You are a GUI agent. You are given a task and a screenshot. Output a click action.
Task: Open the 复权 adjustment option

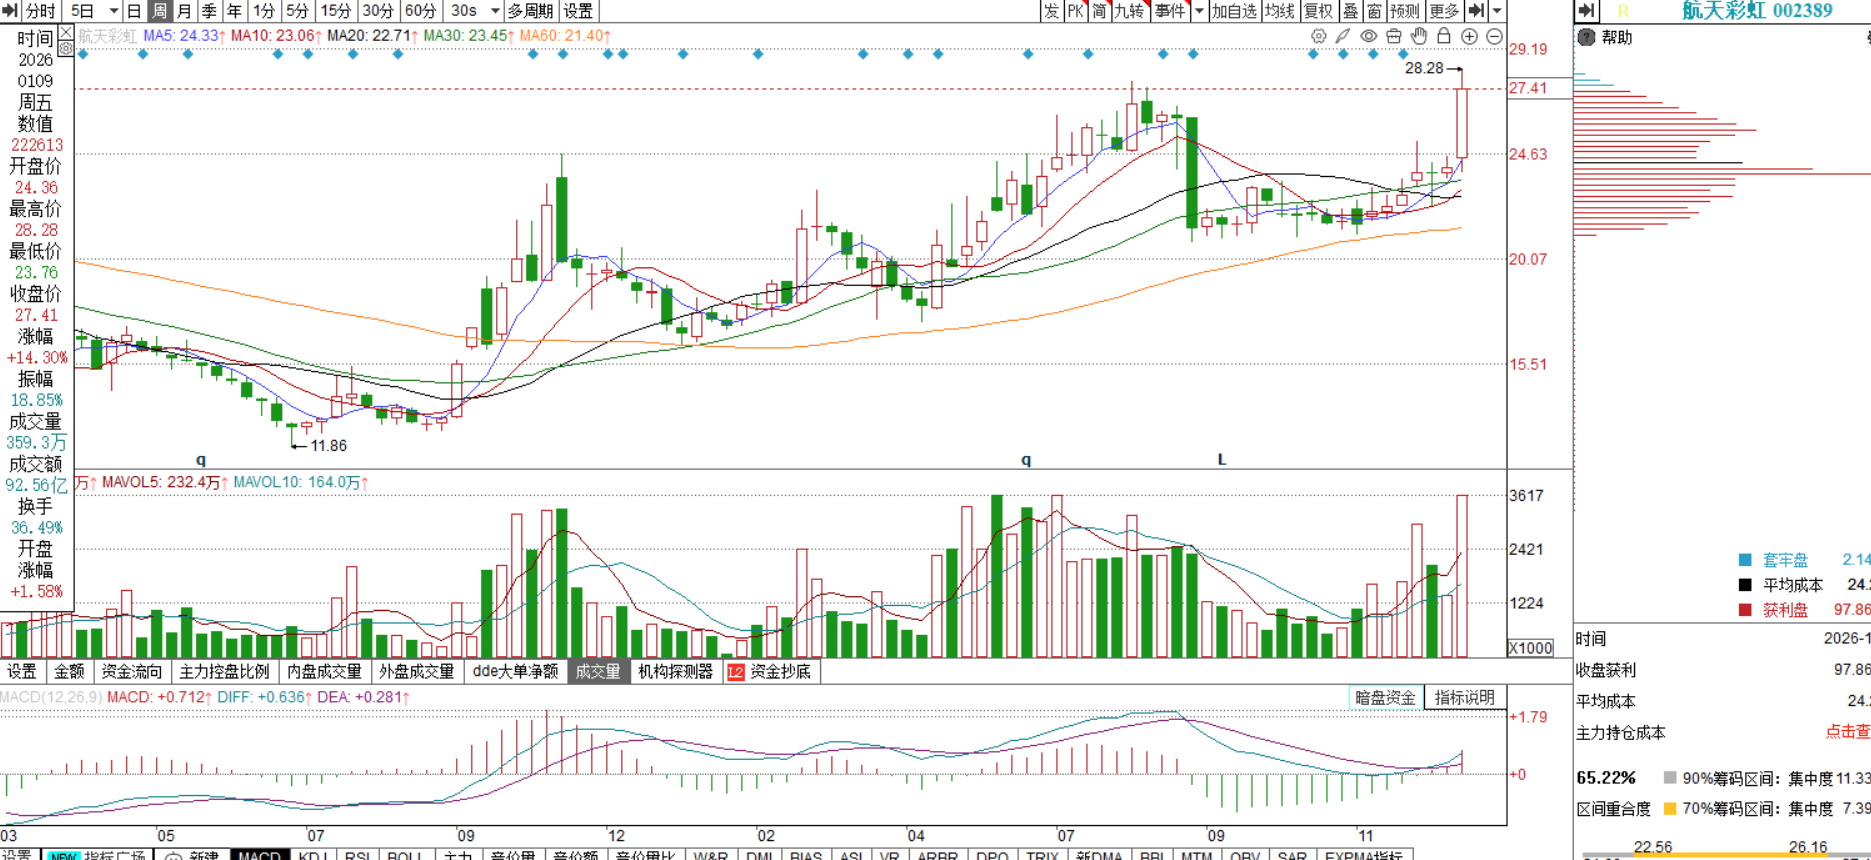(x=1319, y=11)
